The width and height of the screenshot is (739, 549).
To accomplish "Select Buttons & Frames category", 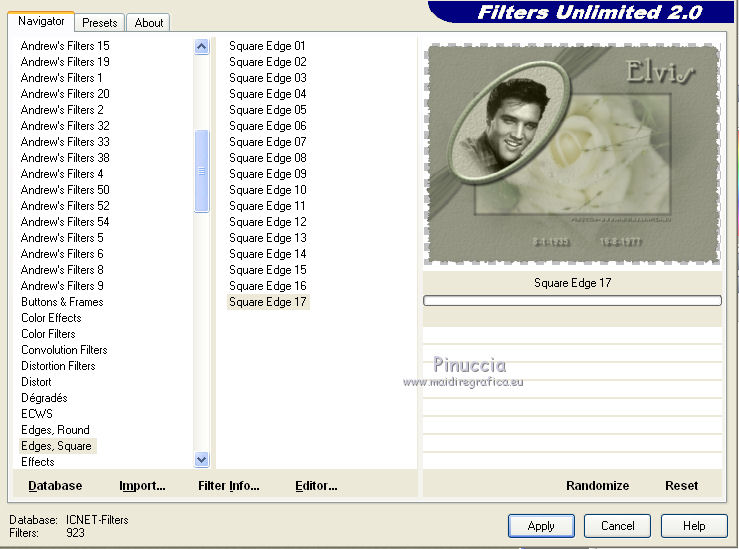I will tap(62, 302).
